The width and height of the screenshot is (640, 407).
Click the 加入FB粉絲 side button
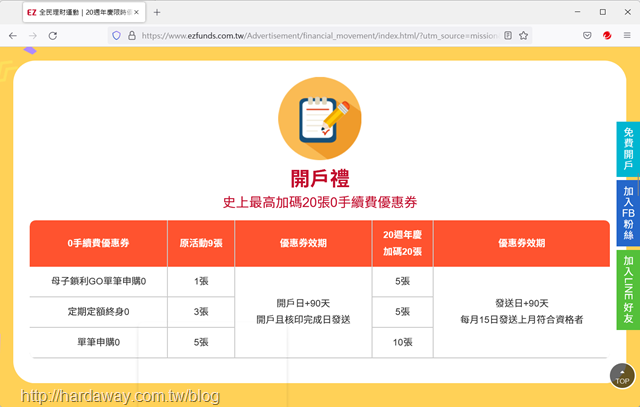(x=628, y=213)
